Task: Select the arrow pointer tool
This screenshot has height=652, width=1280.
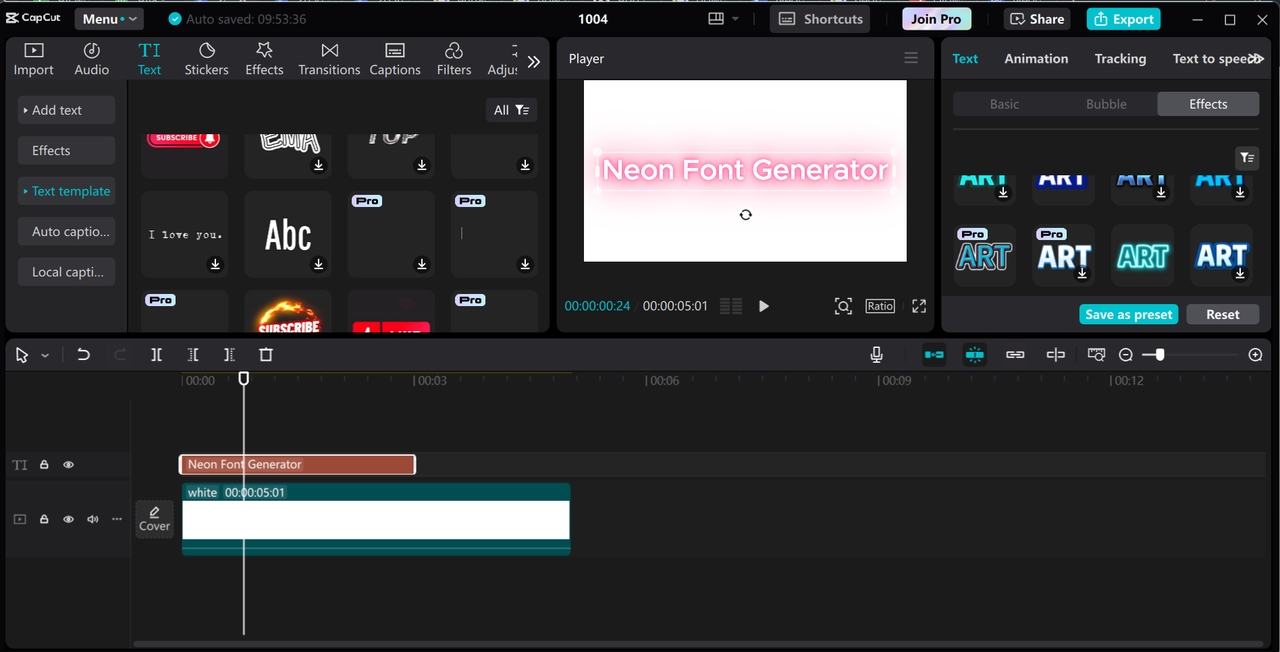Action: tap(22, 355)
